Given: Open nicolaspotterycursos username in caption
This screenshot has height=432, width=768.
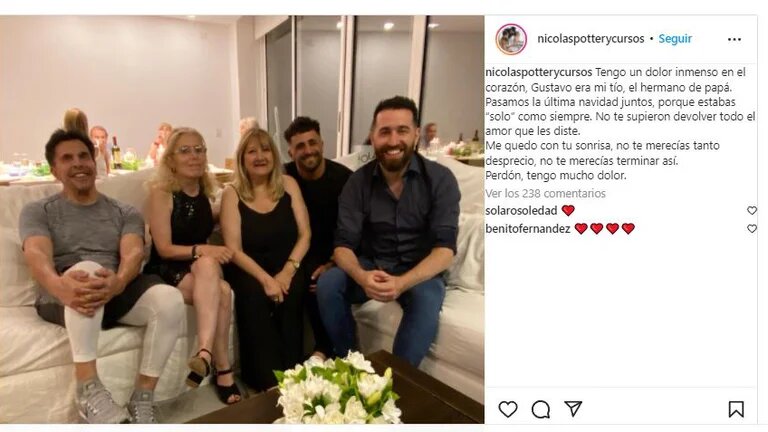Looking at the screenshot, I should tap(539, 72).
